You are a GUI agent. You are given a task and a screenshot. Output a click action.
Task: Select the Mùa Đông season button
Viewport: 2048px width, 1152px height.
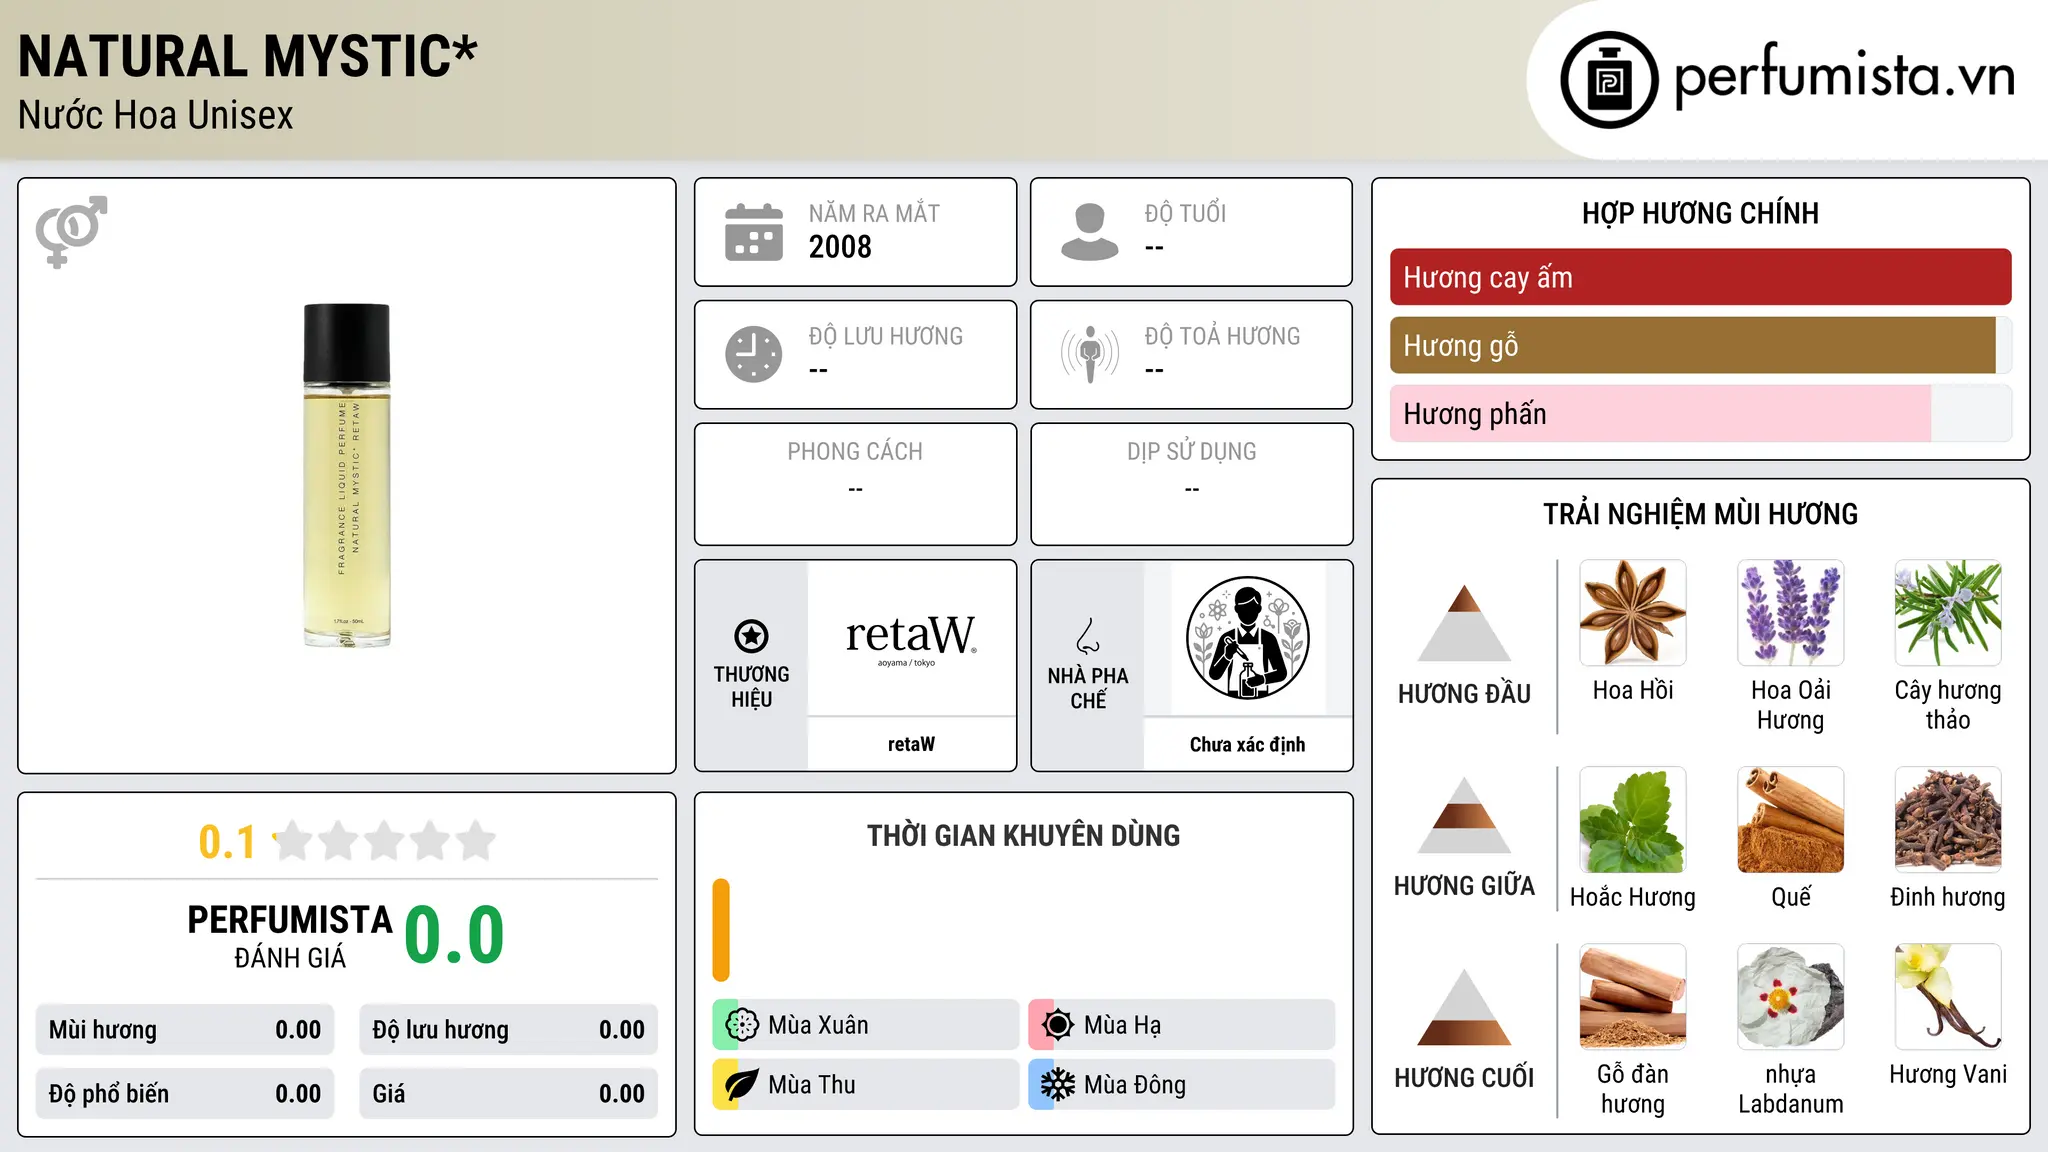1182,1085
